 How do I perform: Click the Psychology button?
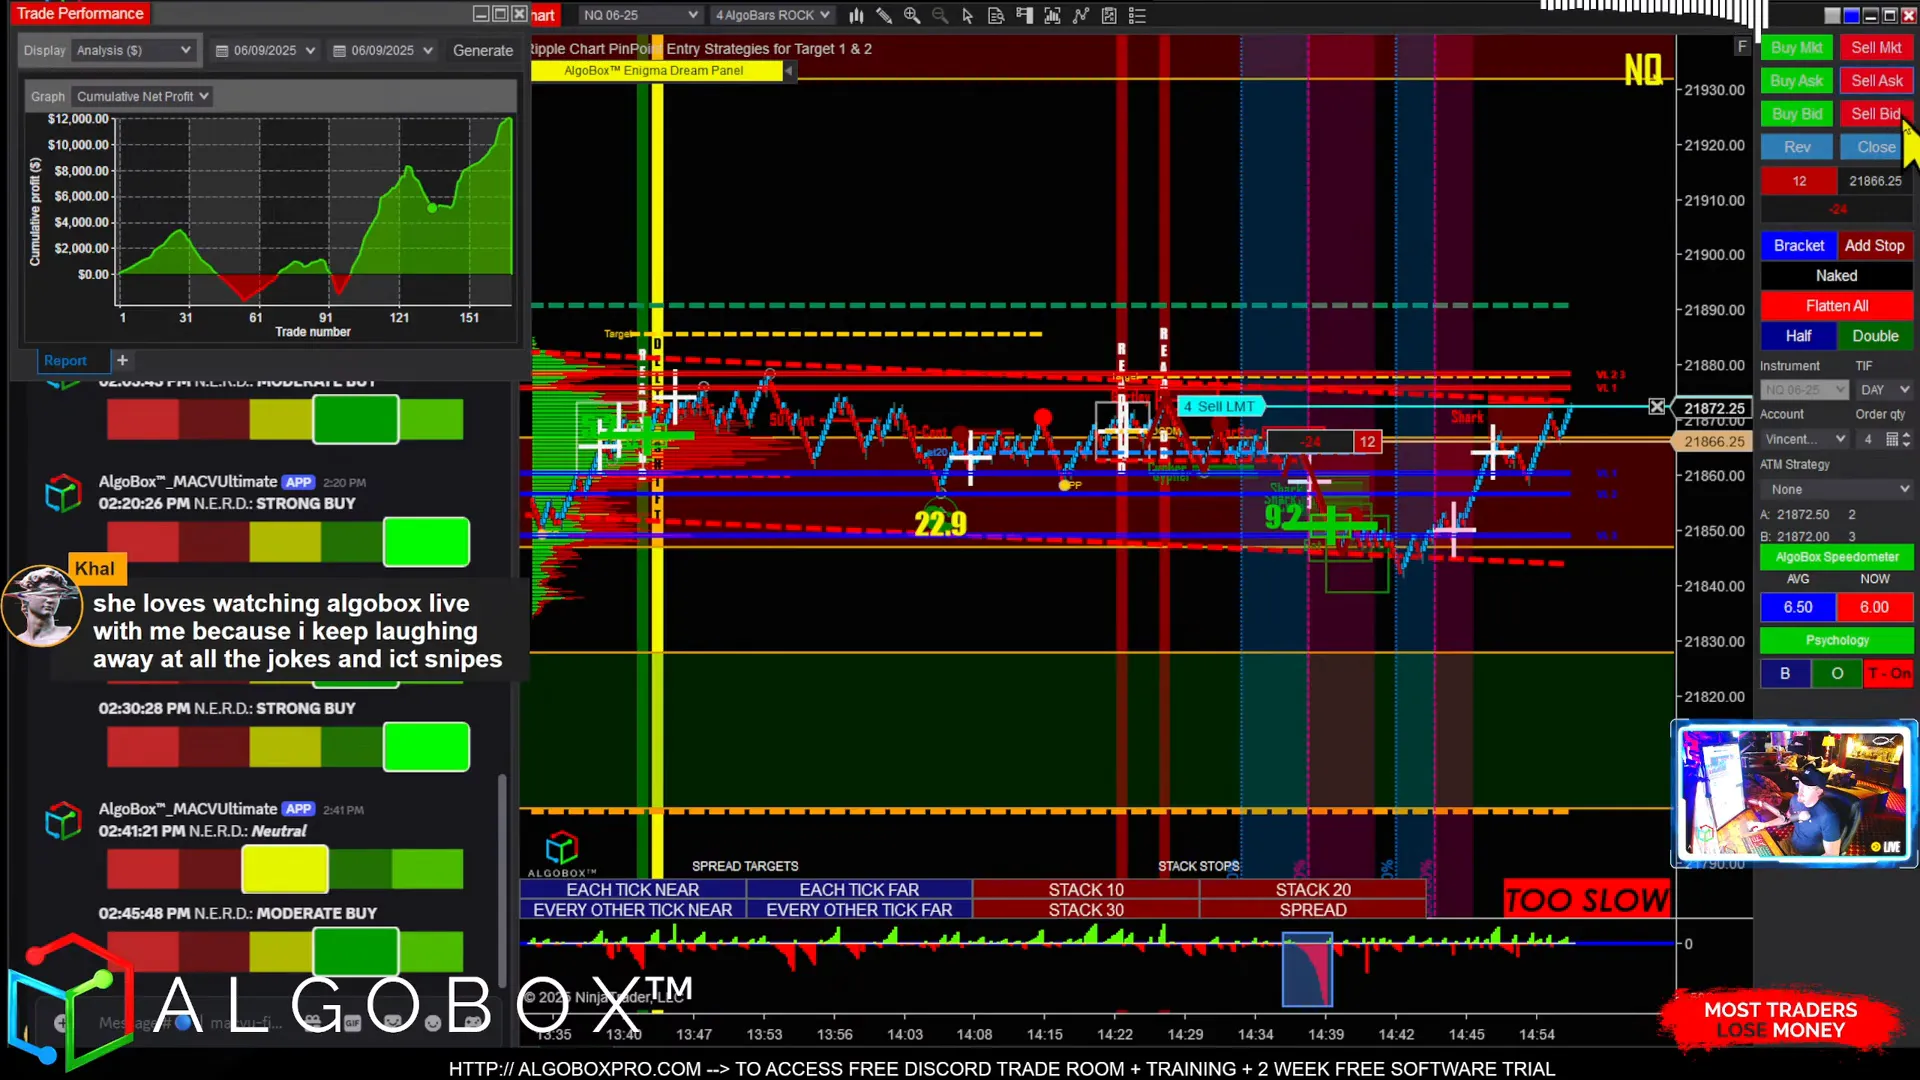[x=1836, y=640]
